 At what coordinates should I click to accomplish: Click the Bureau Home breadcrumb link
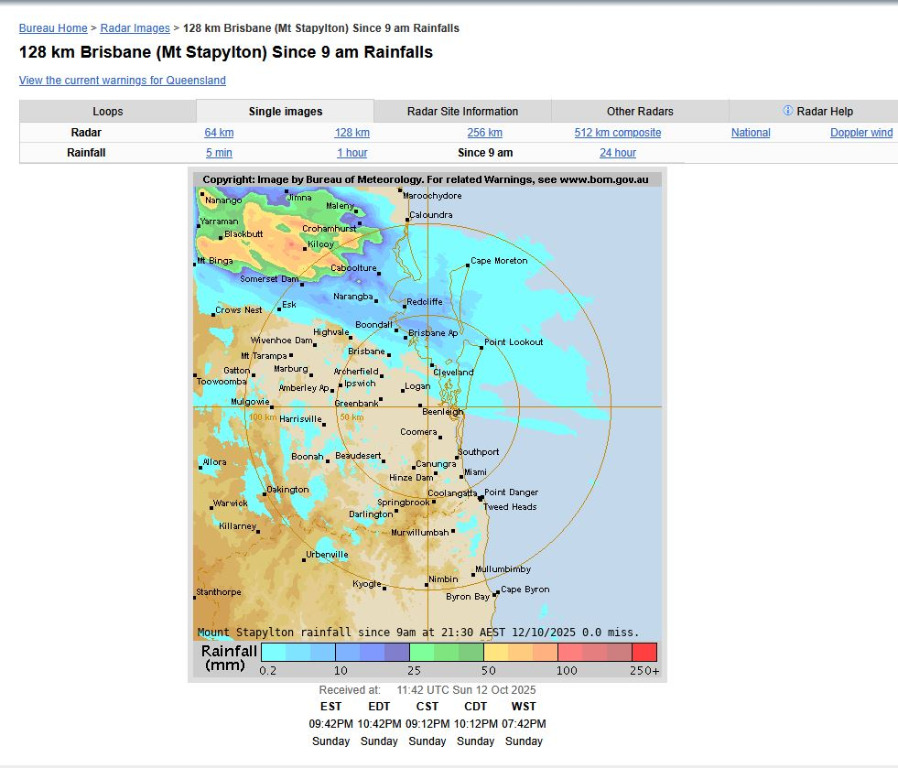(53, 28)
